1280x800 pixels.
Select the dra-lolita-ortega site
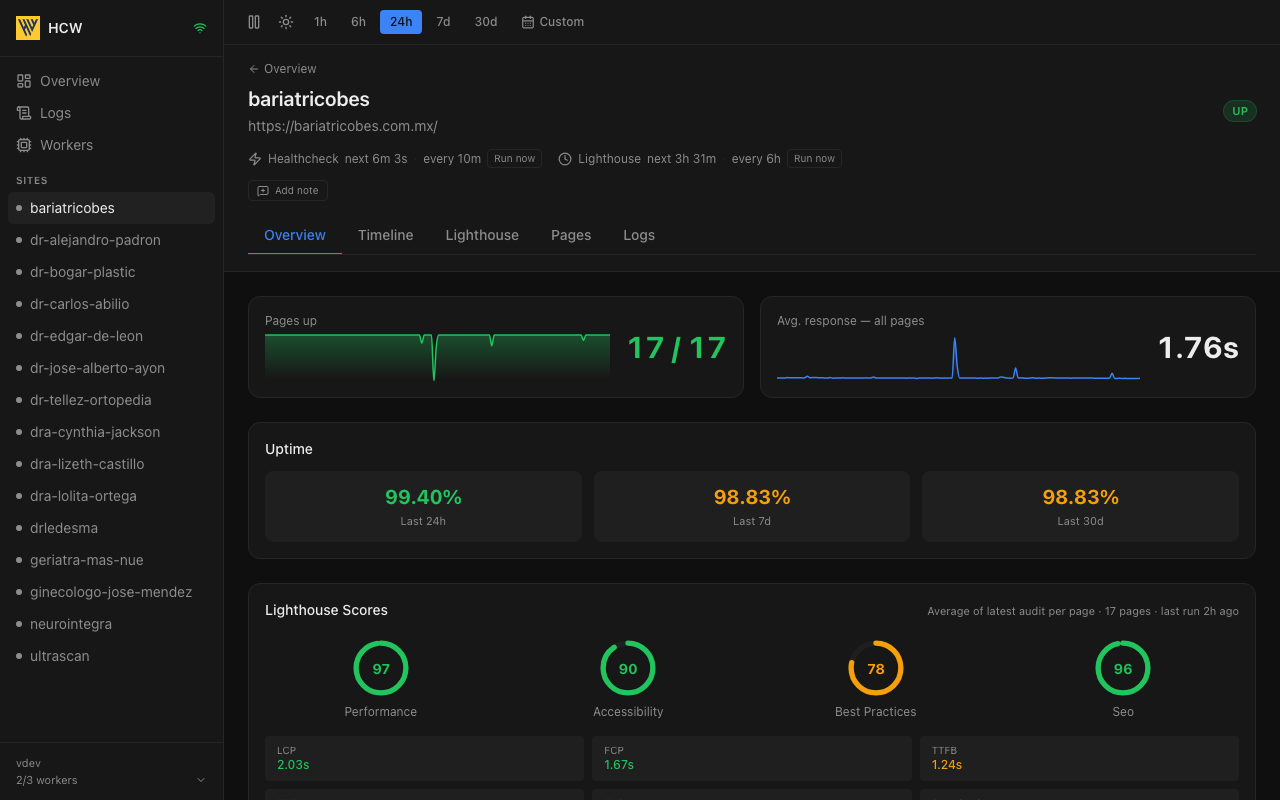pyautogui.click(x=111, y=496)
